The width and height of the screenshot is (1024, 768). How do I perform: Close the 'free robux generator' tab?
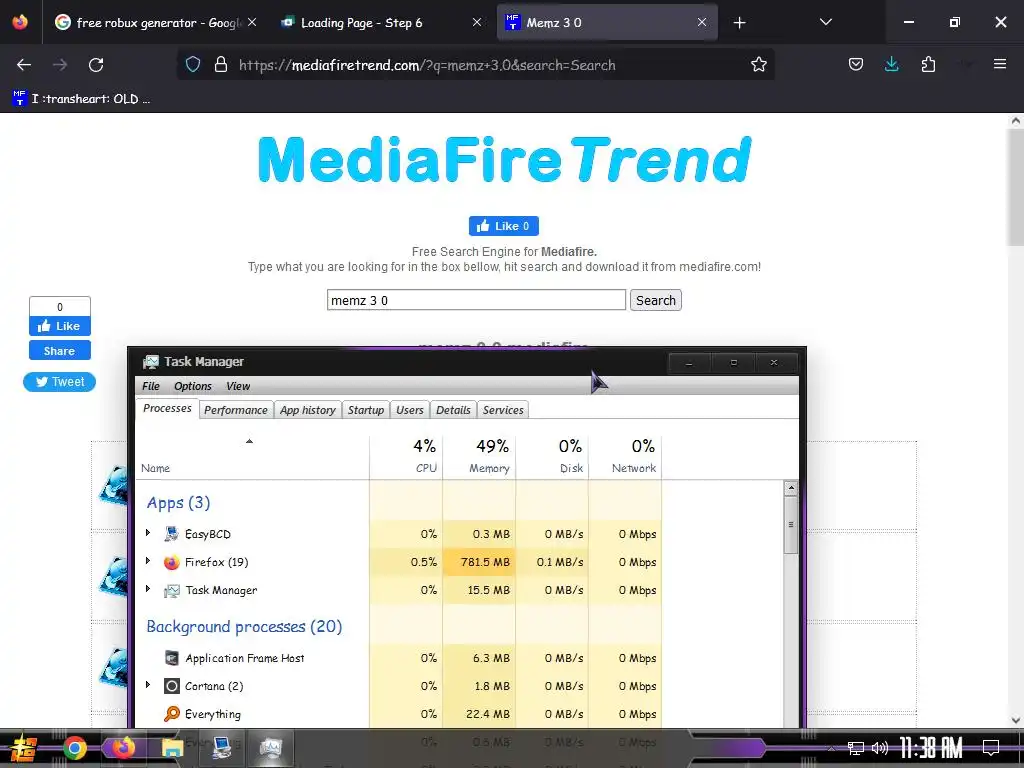click(x=252, y=22)
